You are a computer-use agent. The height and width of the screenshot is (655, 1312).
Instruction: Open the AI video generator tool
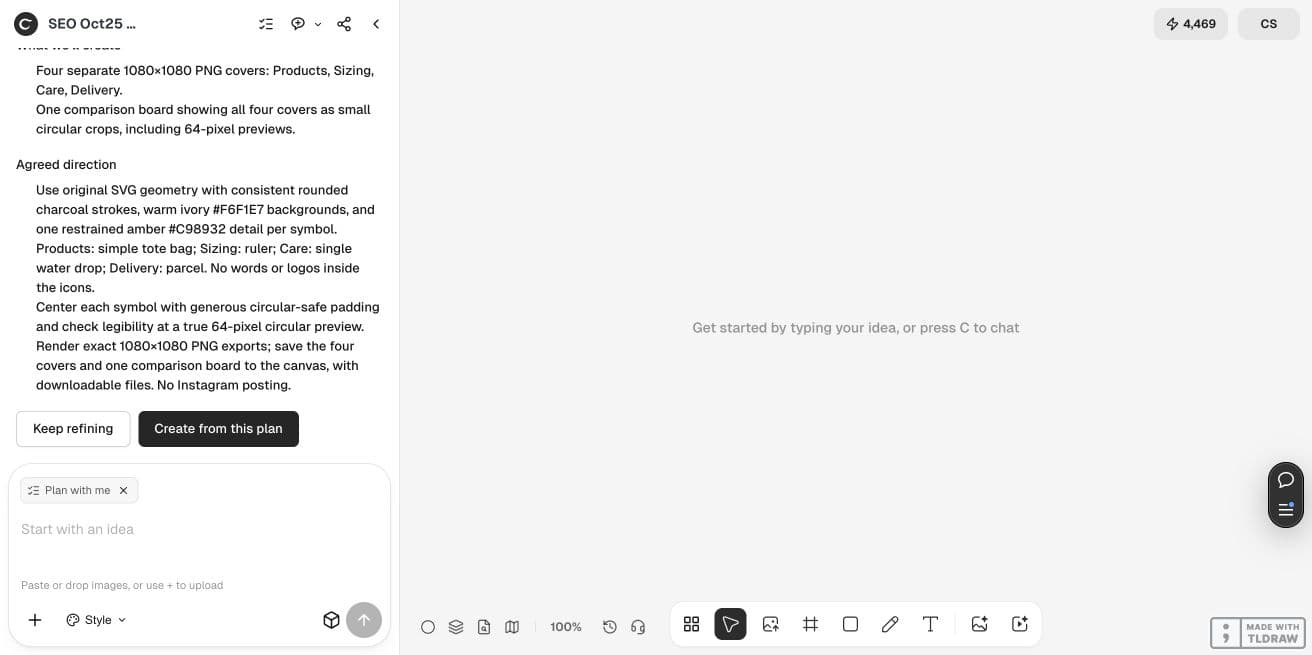point(1020,624)
